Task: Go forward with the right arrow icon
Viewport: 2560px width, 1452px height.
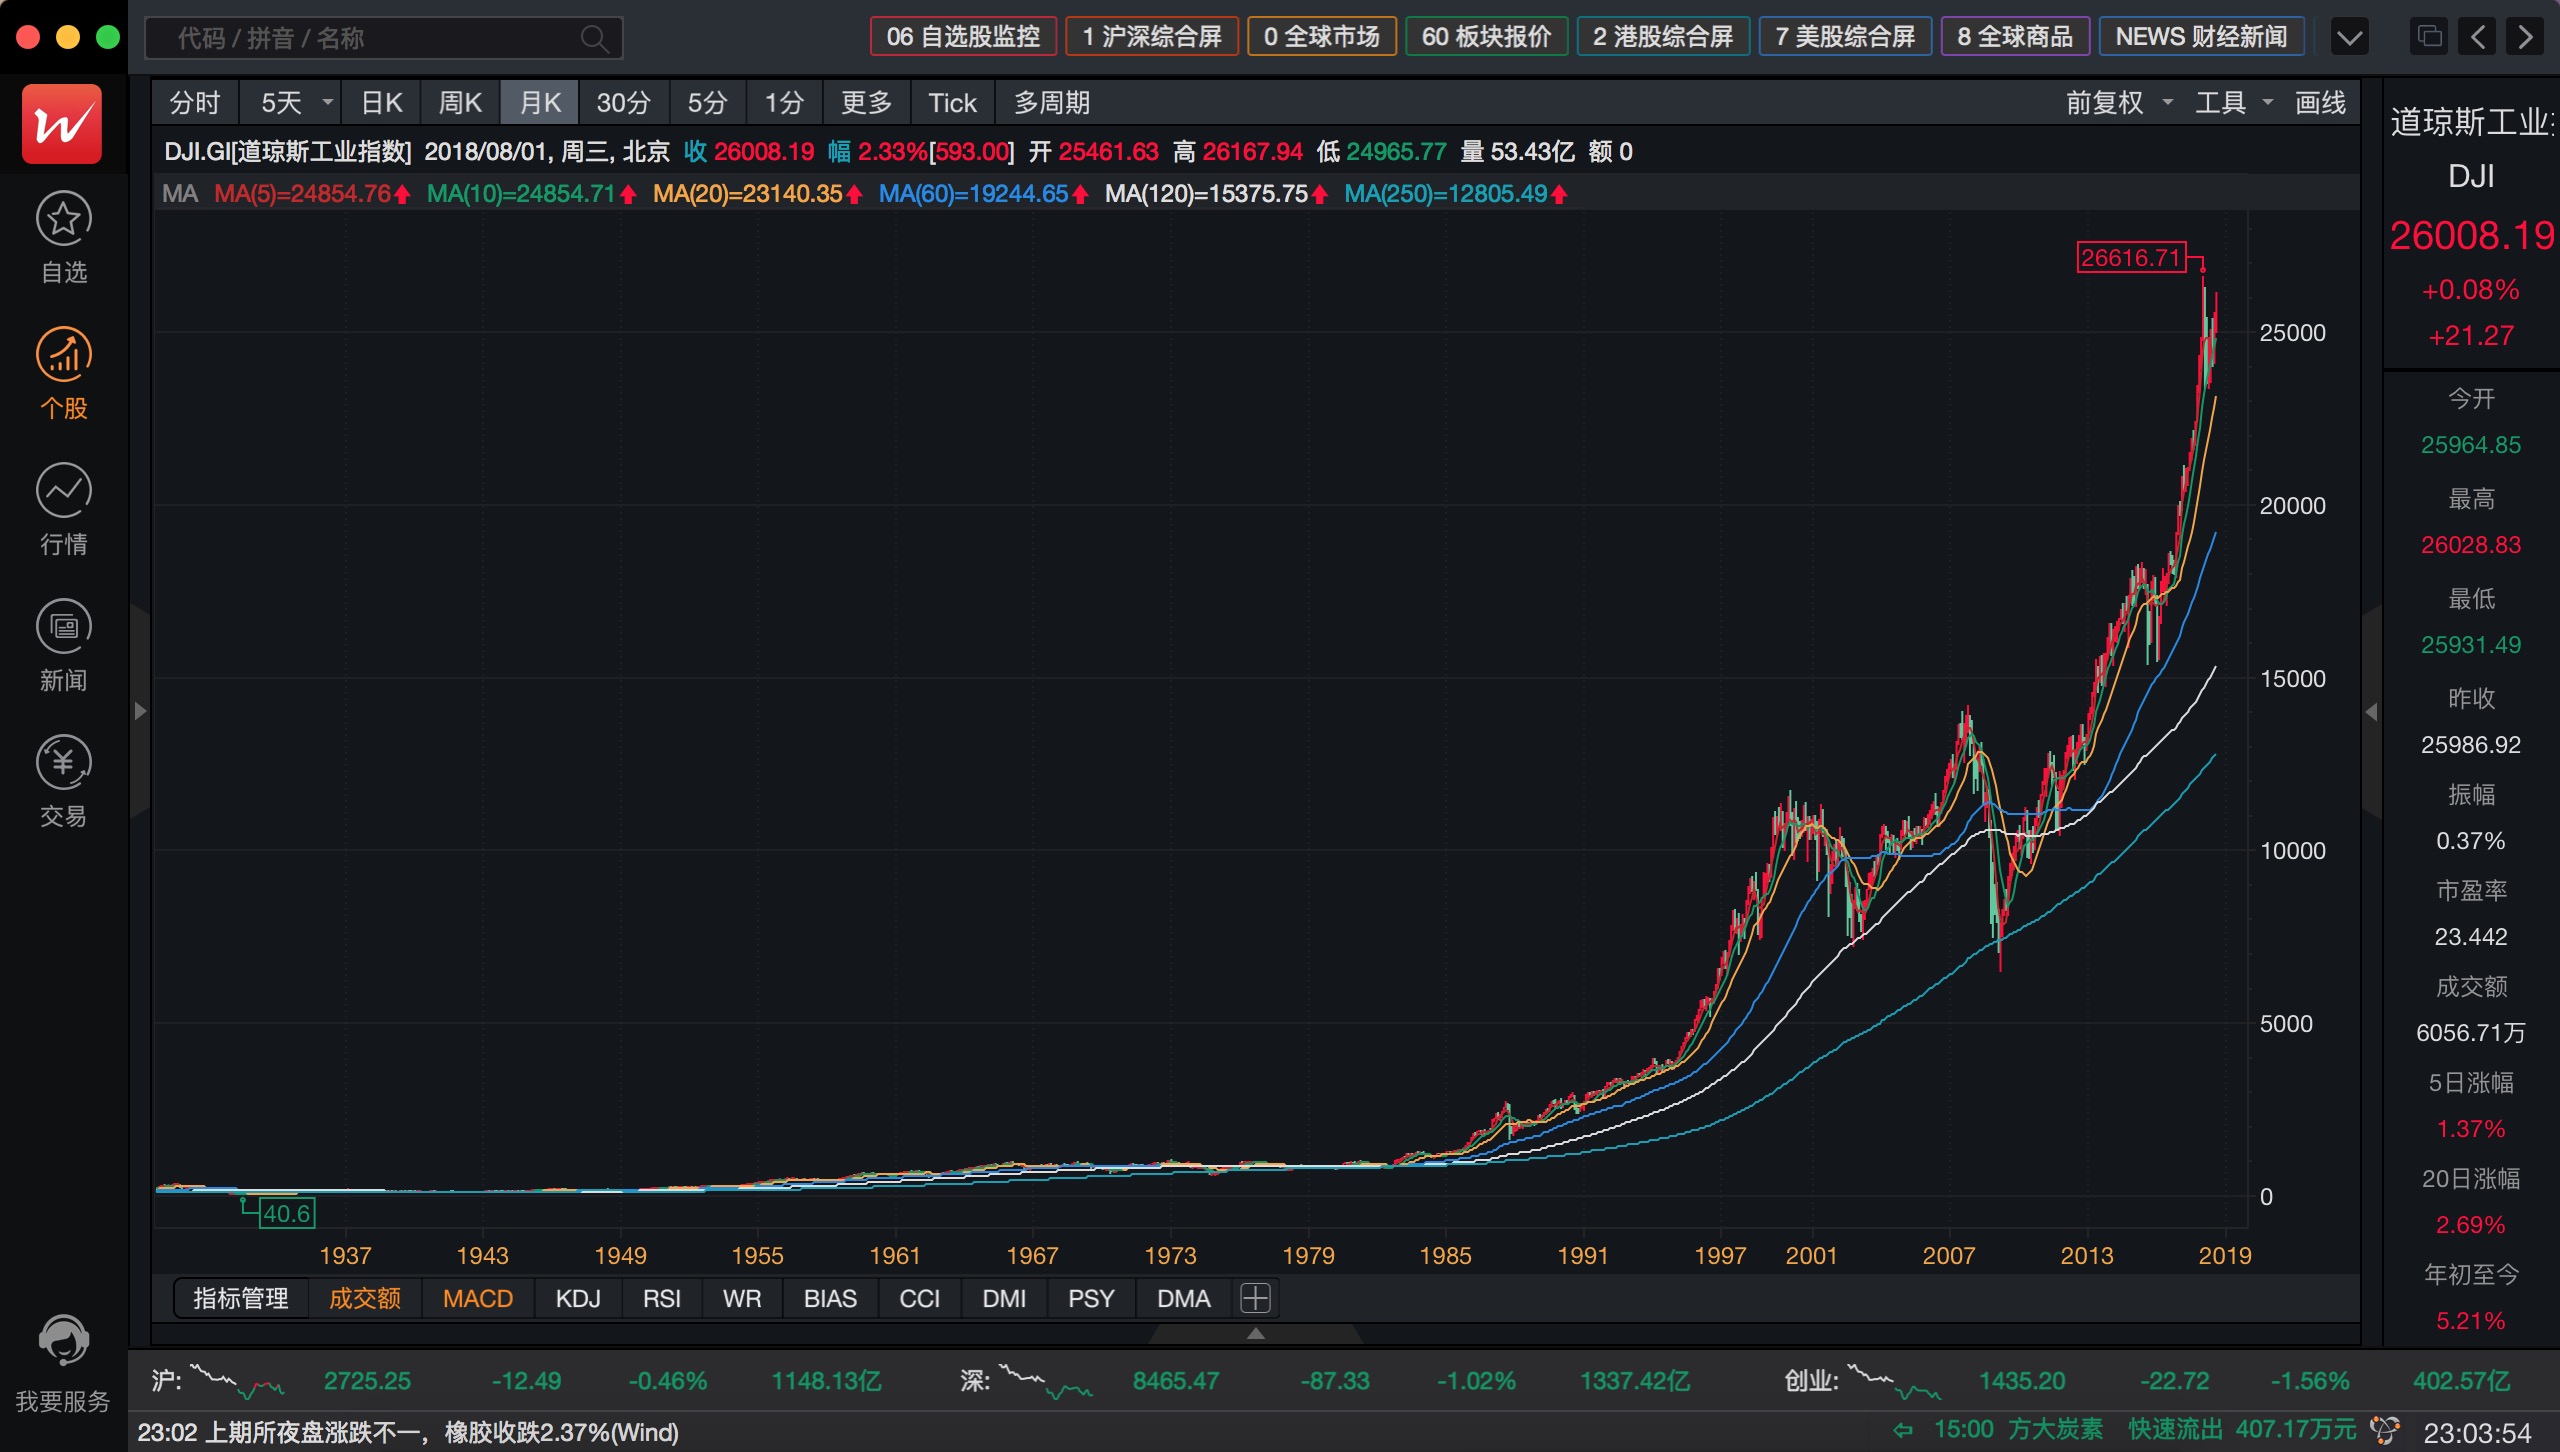Action: (2526, 37)
